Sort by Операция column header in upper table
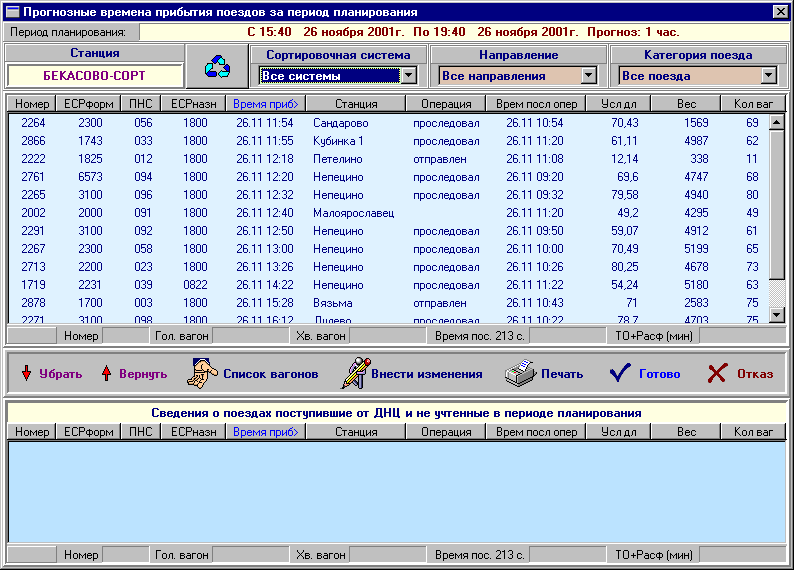The width and height of the screenshot is (794, 570). point(446,104)
